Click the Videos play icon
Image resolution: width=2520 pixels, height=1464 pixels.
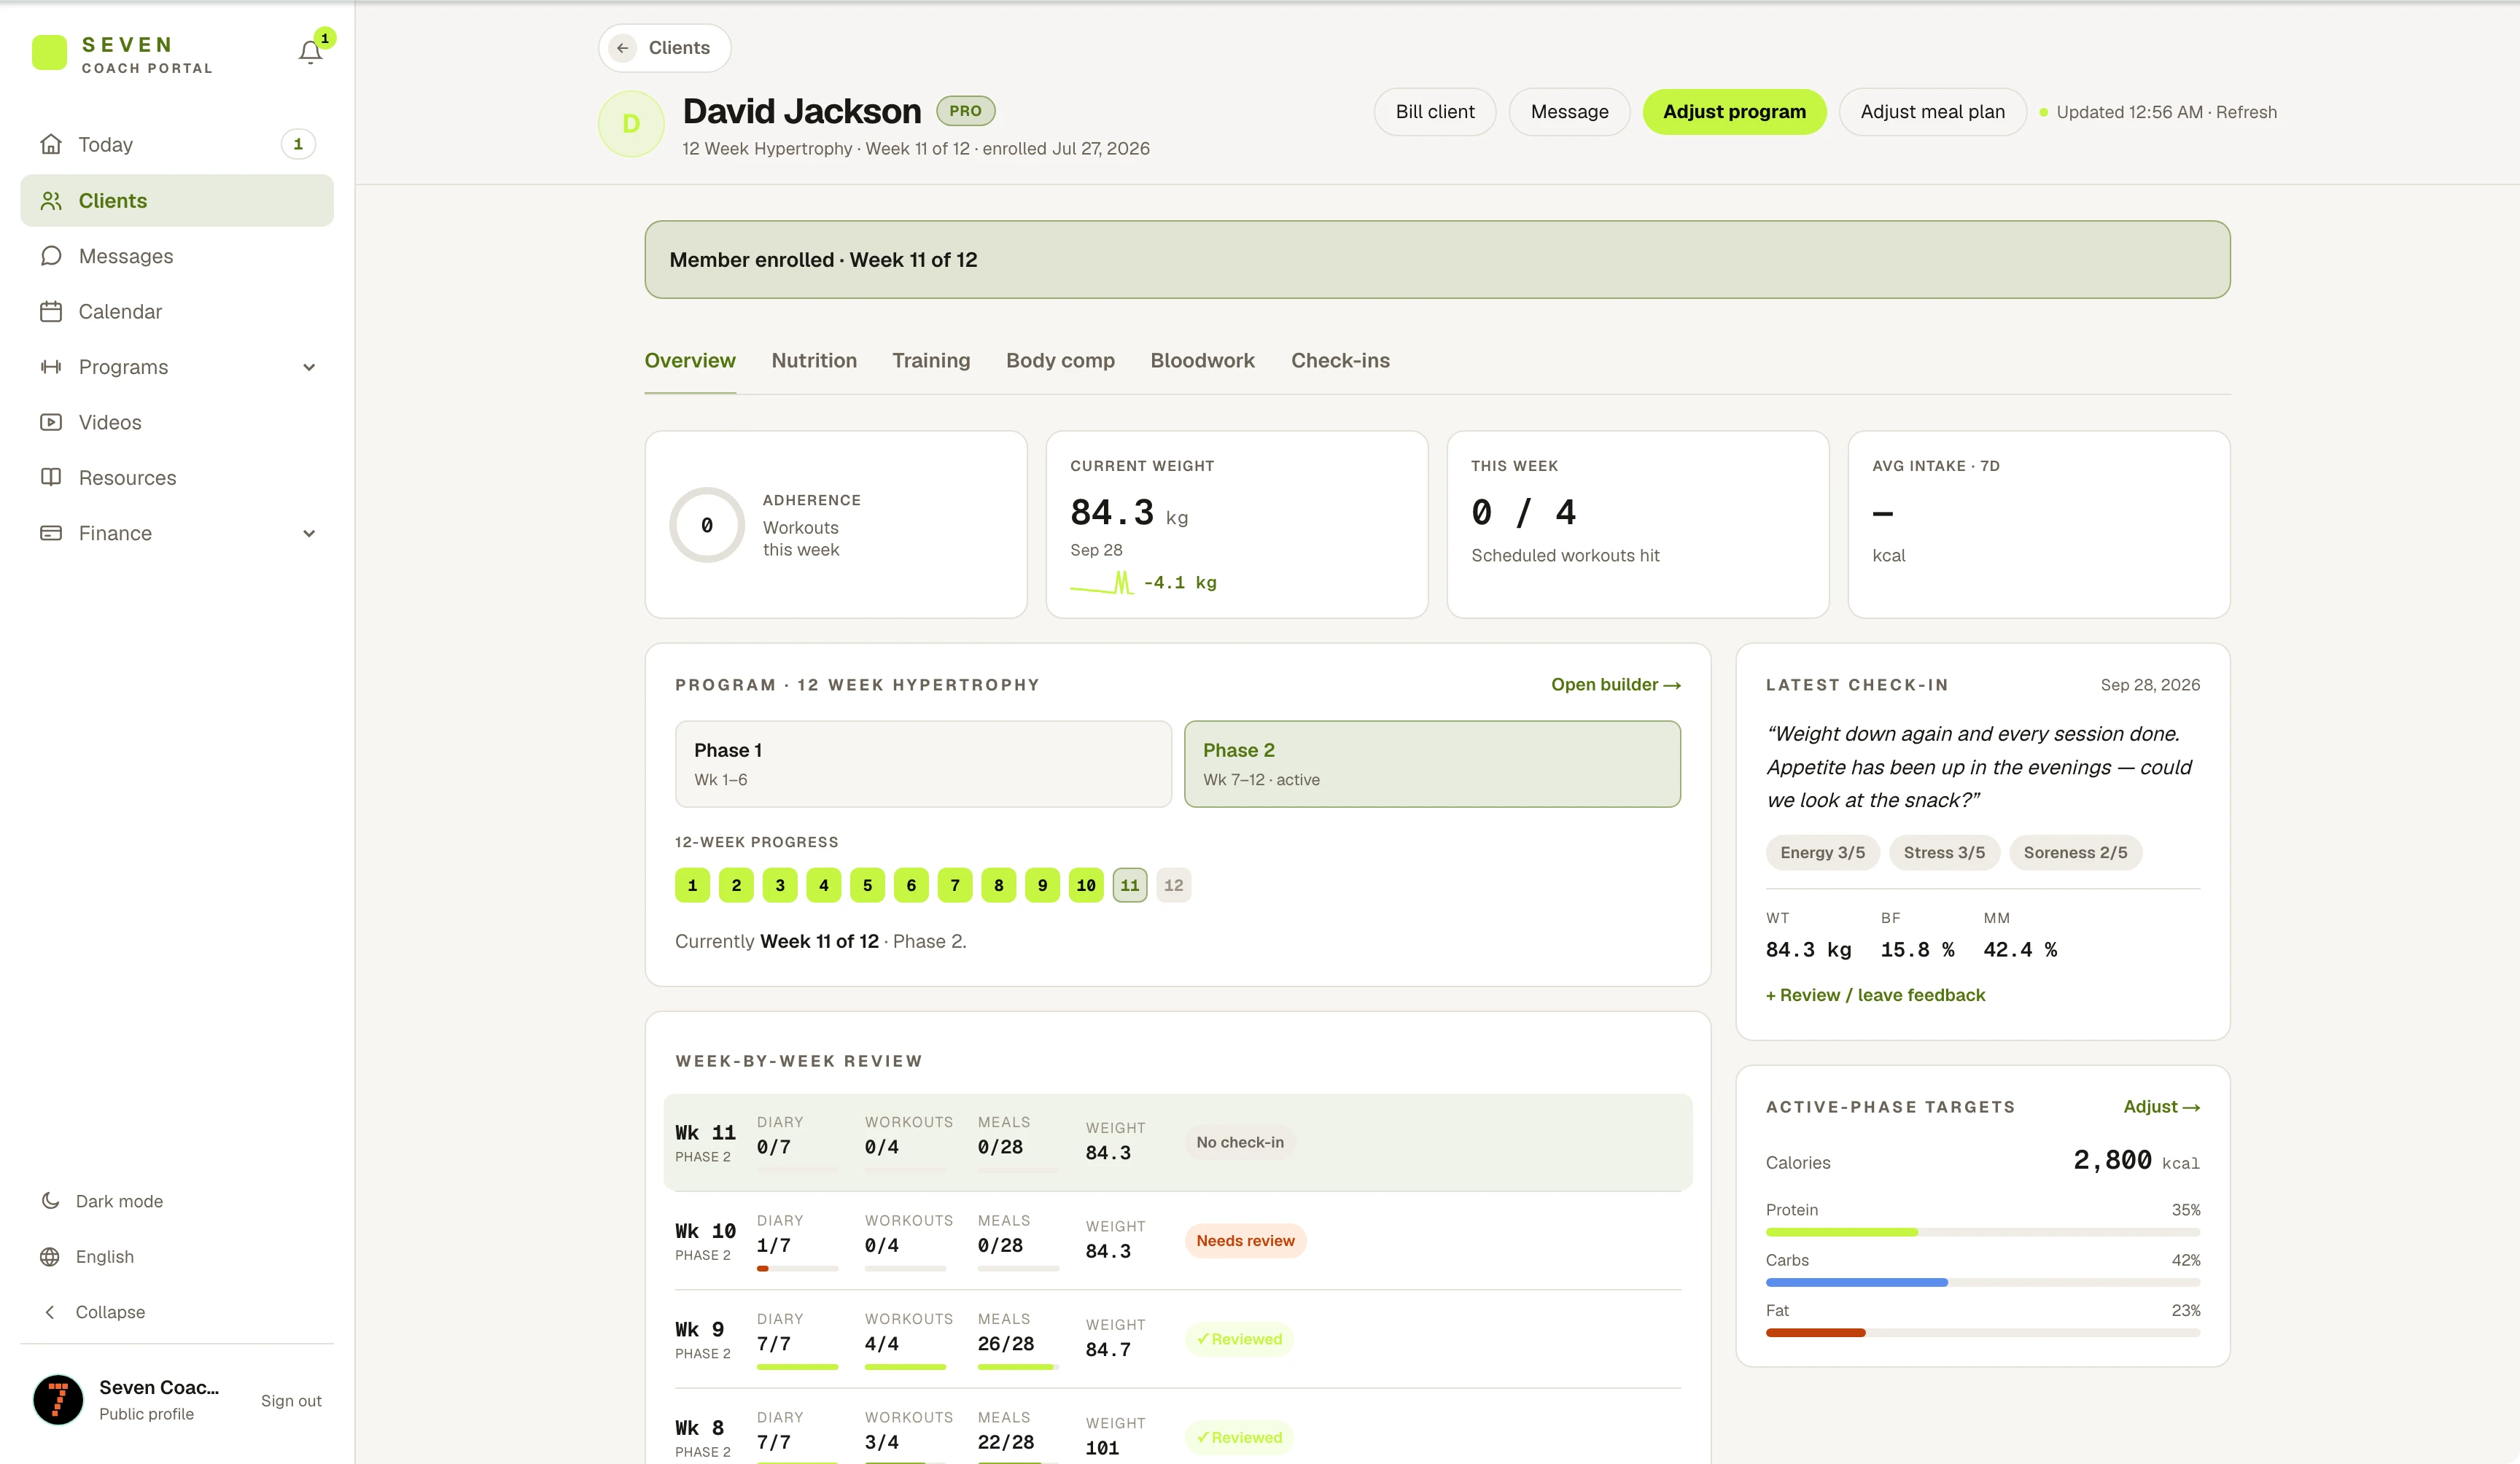pos(51,422)
